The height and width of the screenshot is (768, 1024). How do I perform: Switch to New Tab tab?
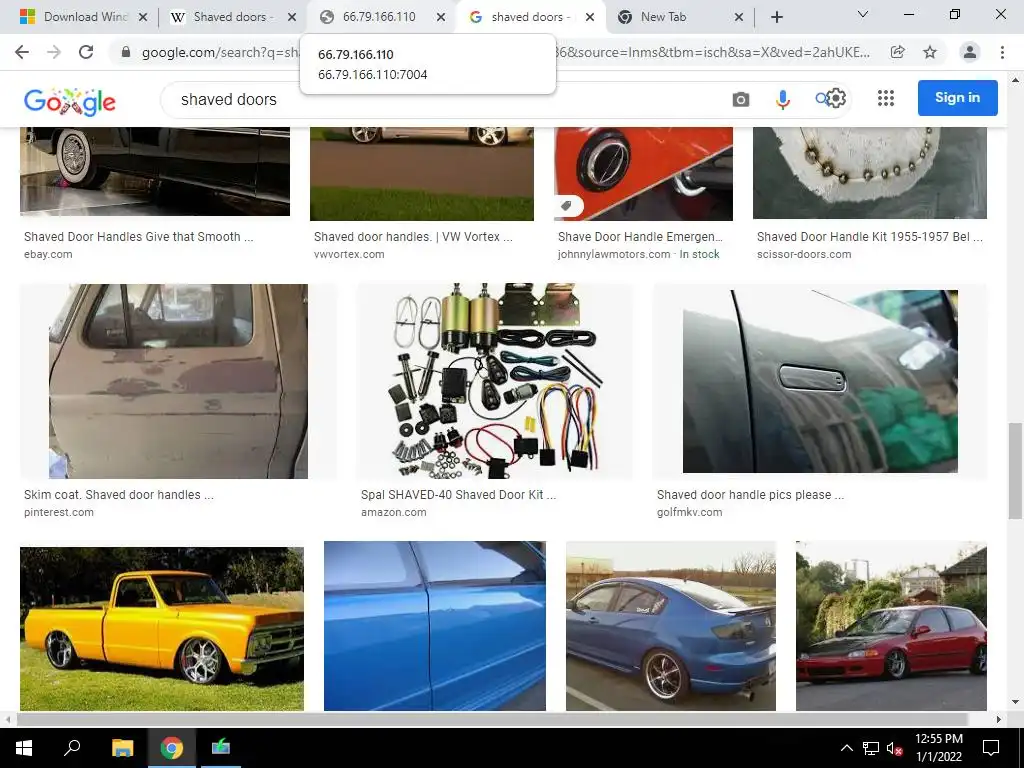[677, 17]
